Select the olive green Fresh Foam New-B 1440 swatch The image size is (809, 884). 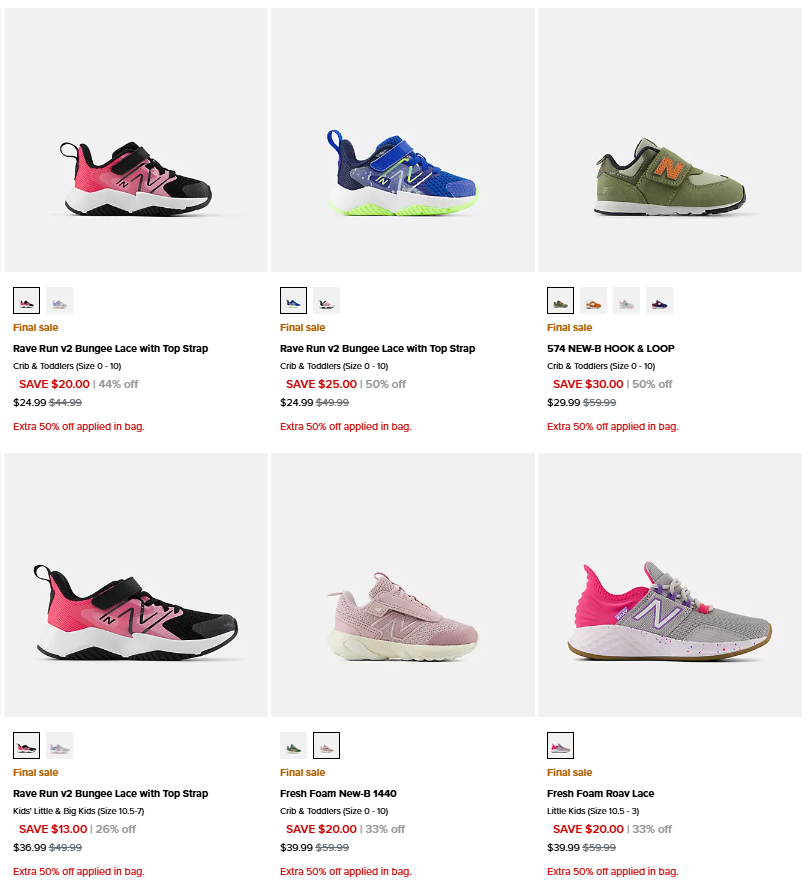coord(293,745)
